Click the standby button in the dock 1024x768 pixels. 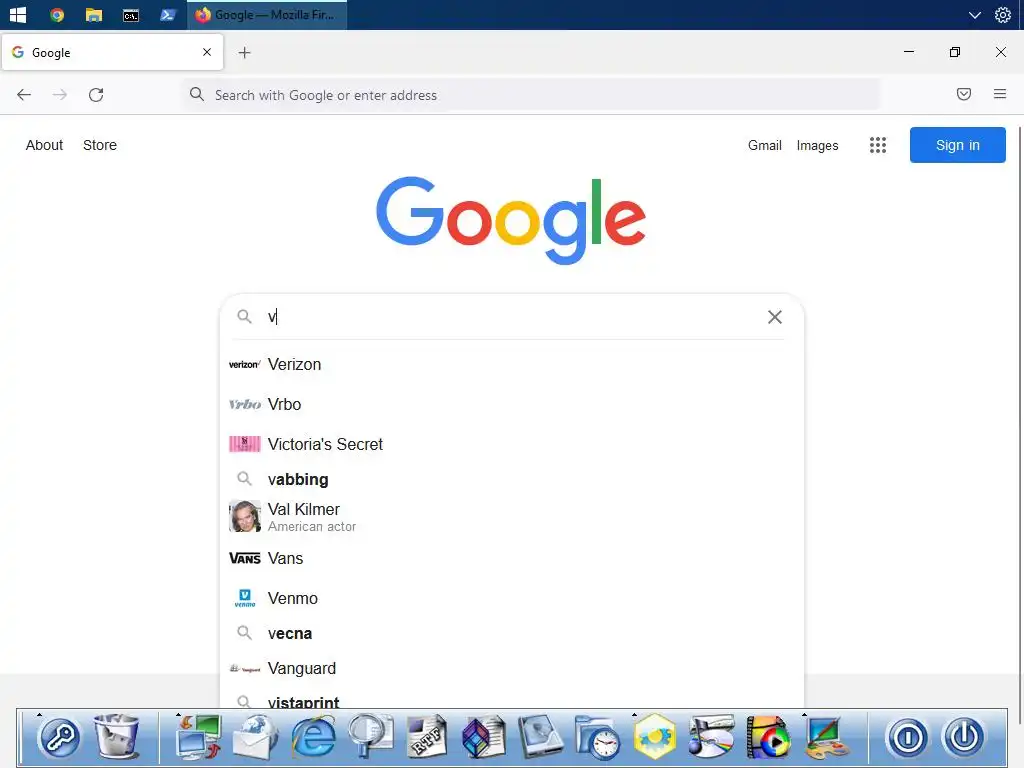tap(907, 737)
